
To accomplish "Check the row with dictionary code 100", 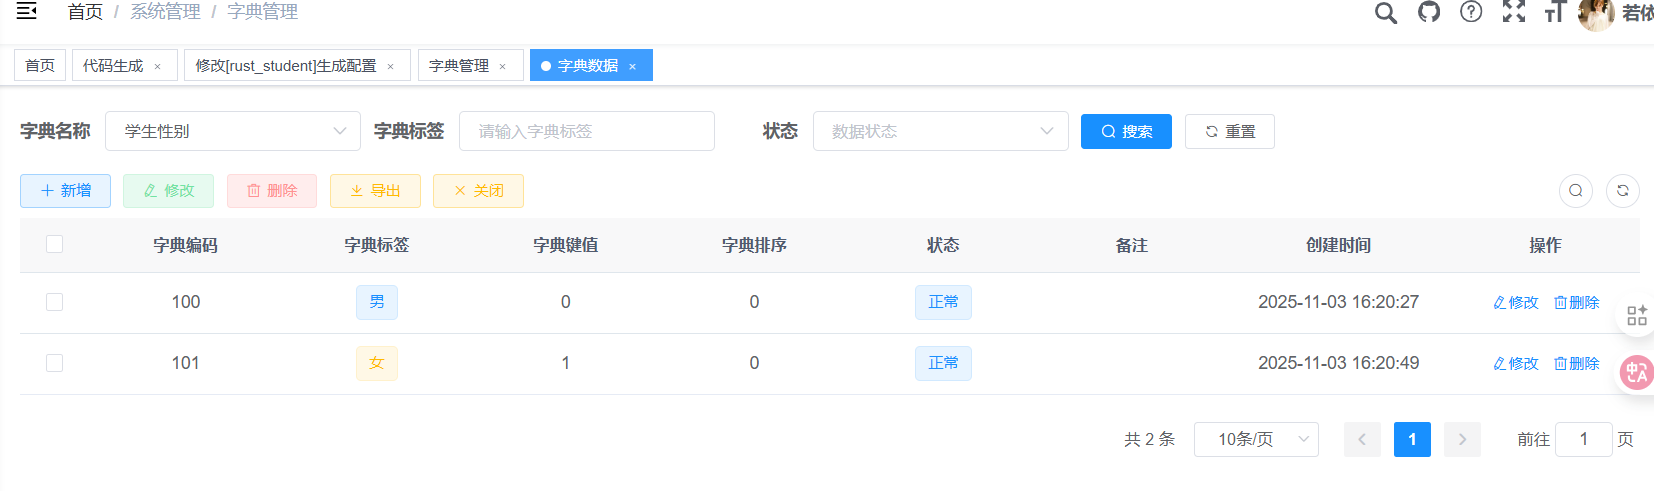I will (x=55, y=302).
